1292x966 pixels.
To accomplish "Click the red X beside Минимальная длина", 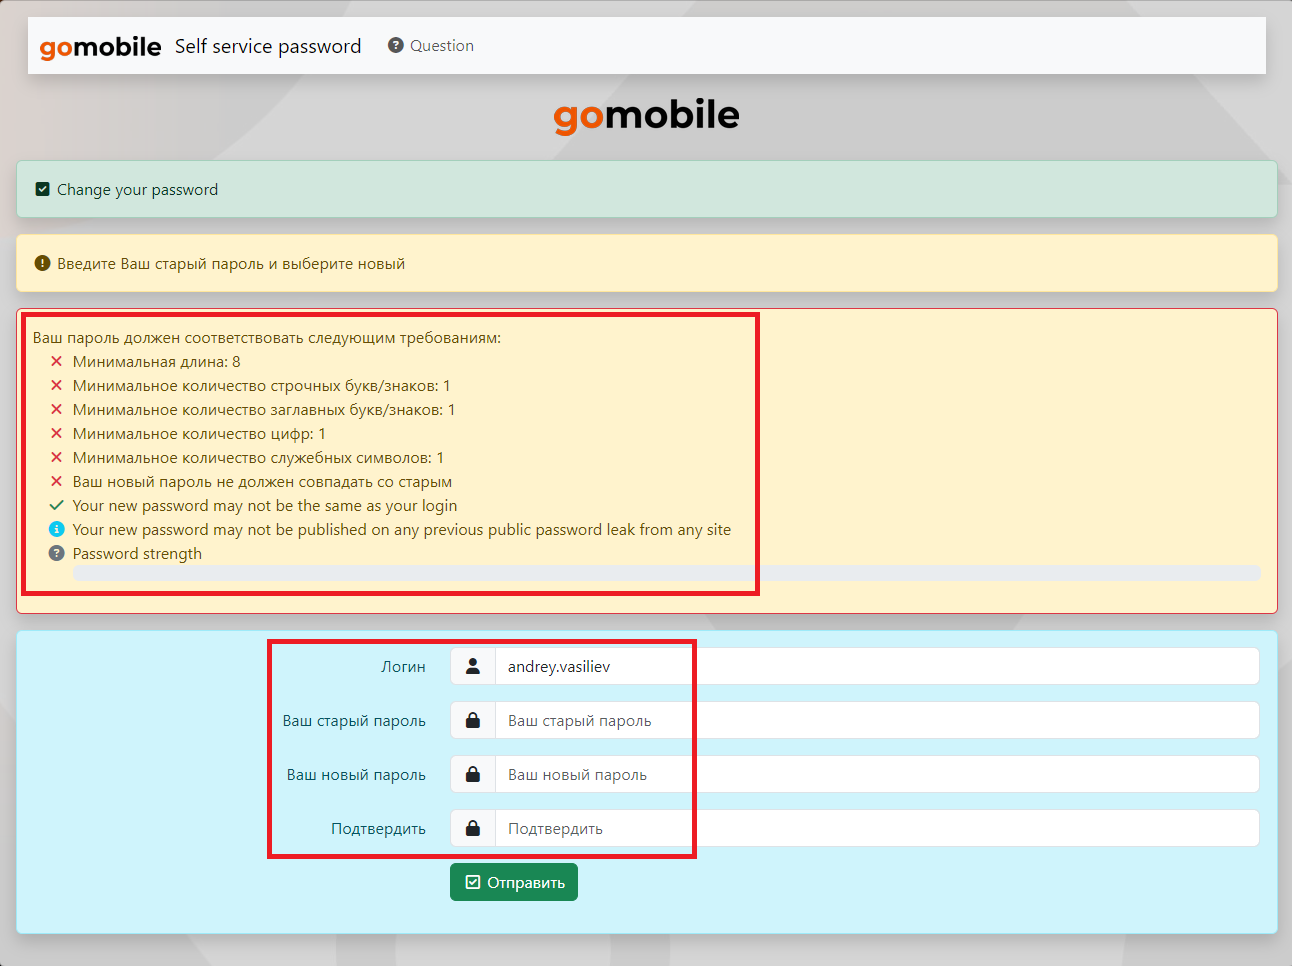I will coord(57,361).
